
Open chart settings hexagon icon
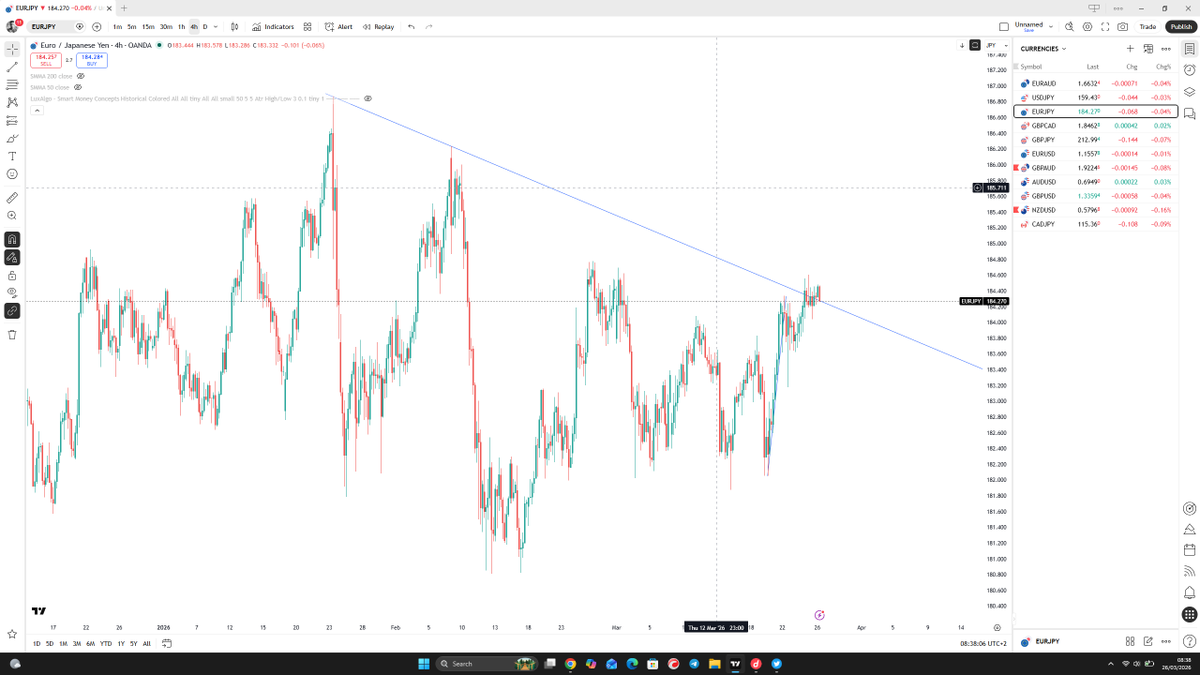click(1087, 27)
